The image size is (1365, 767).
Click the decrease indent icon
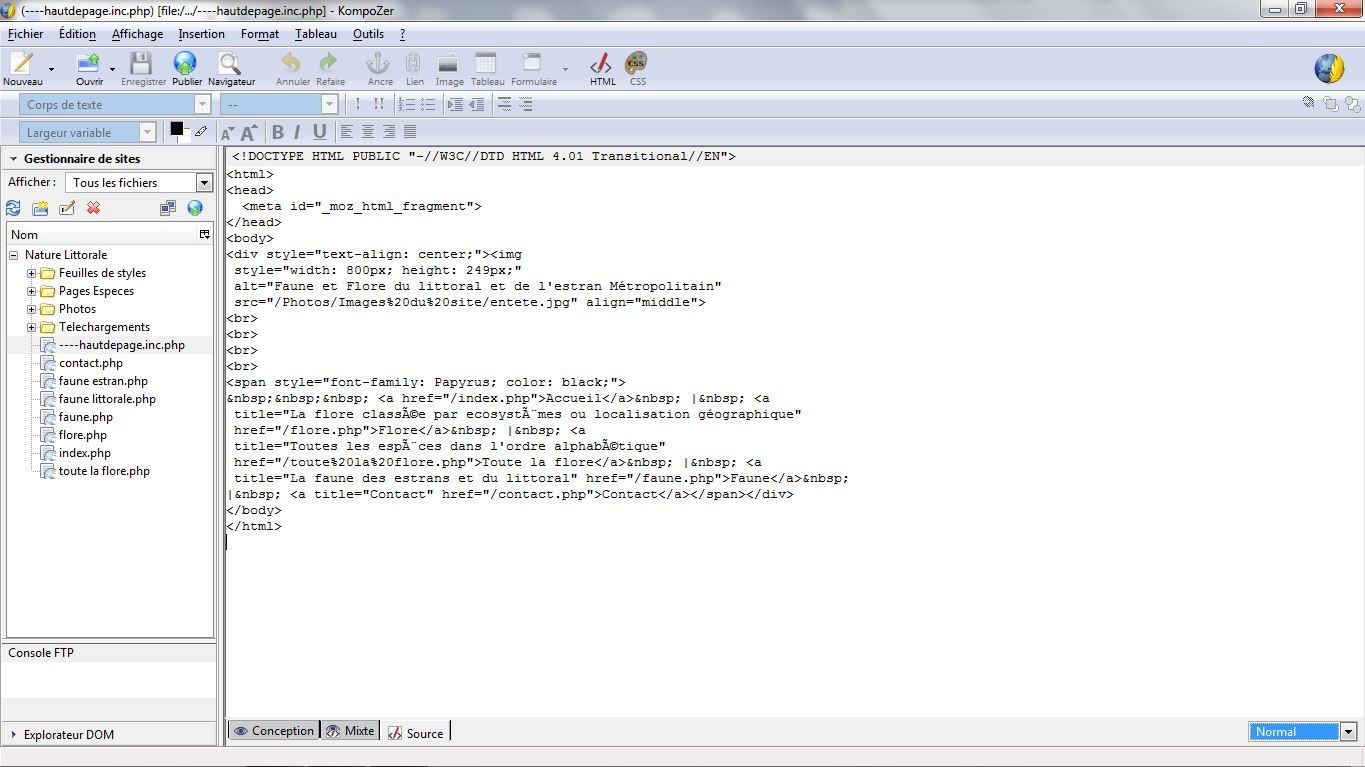click(x=477, y=104)
